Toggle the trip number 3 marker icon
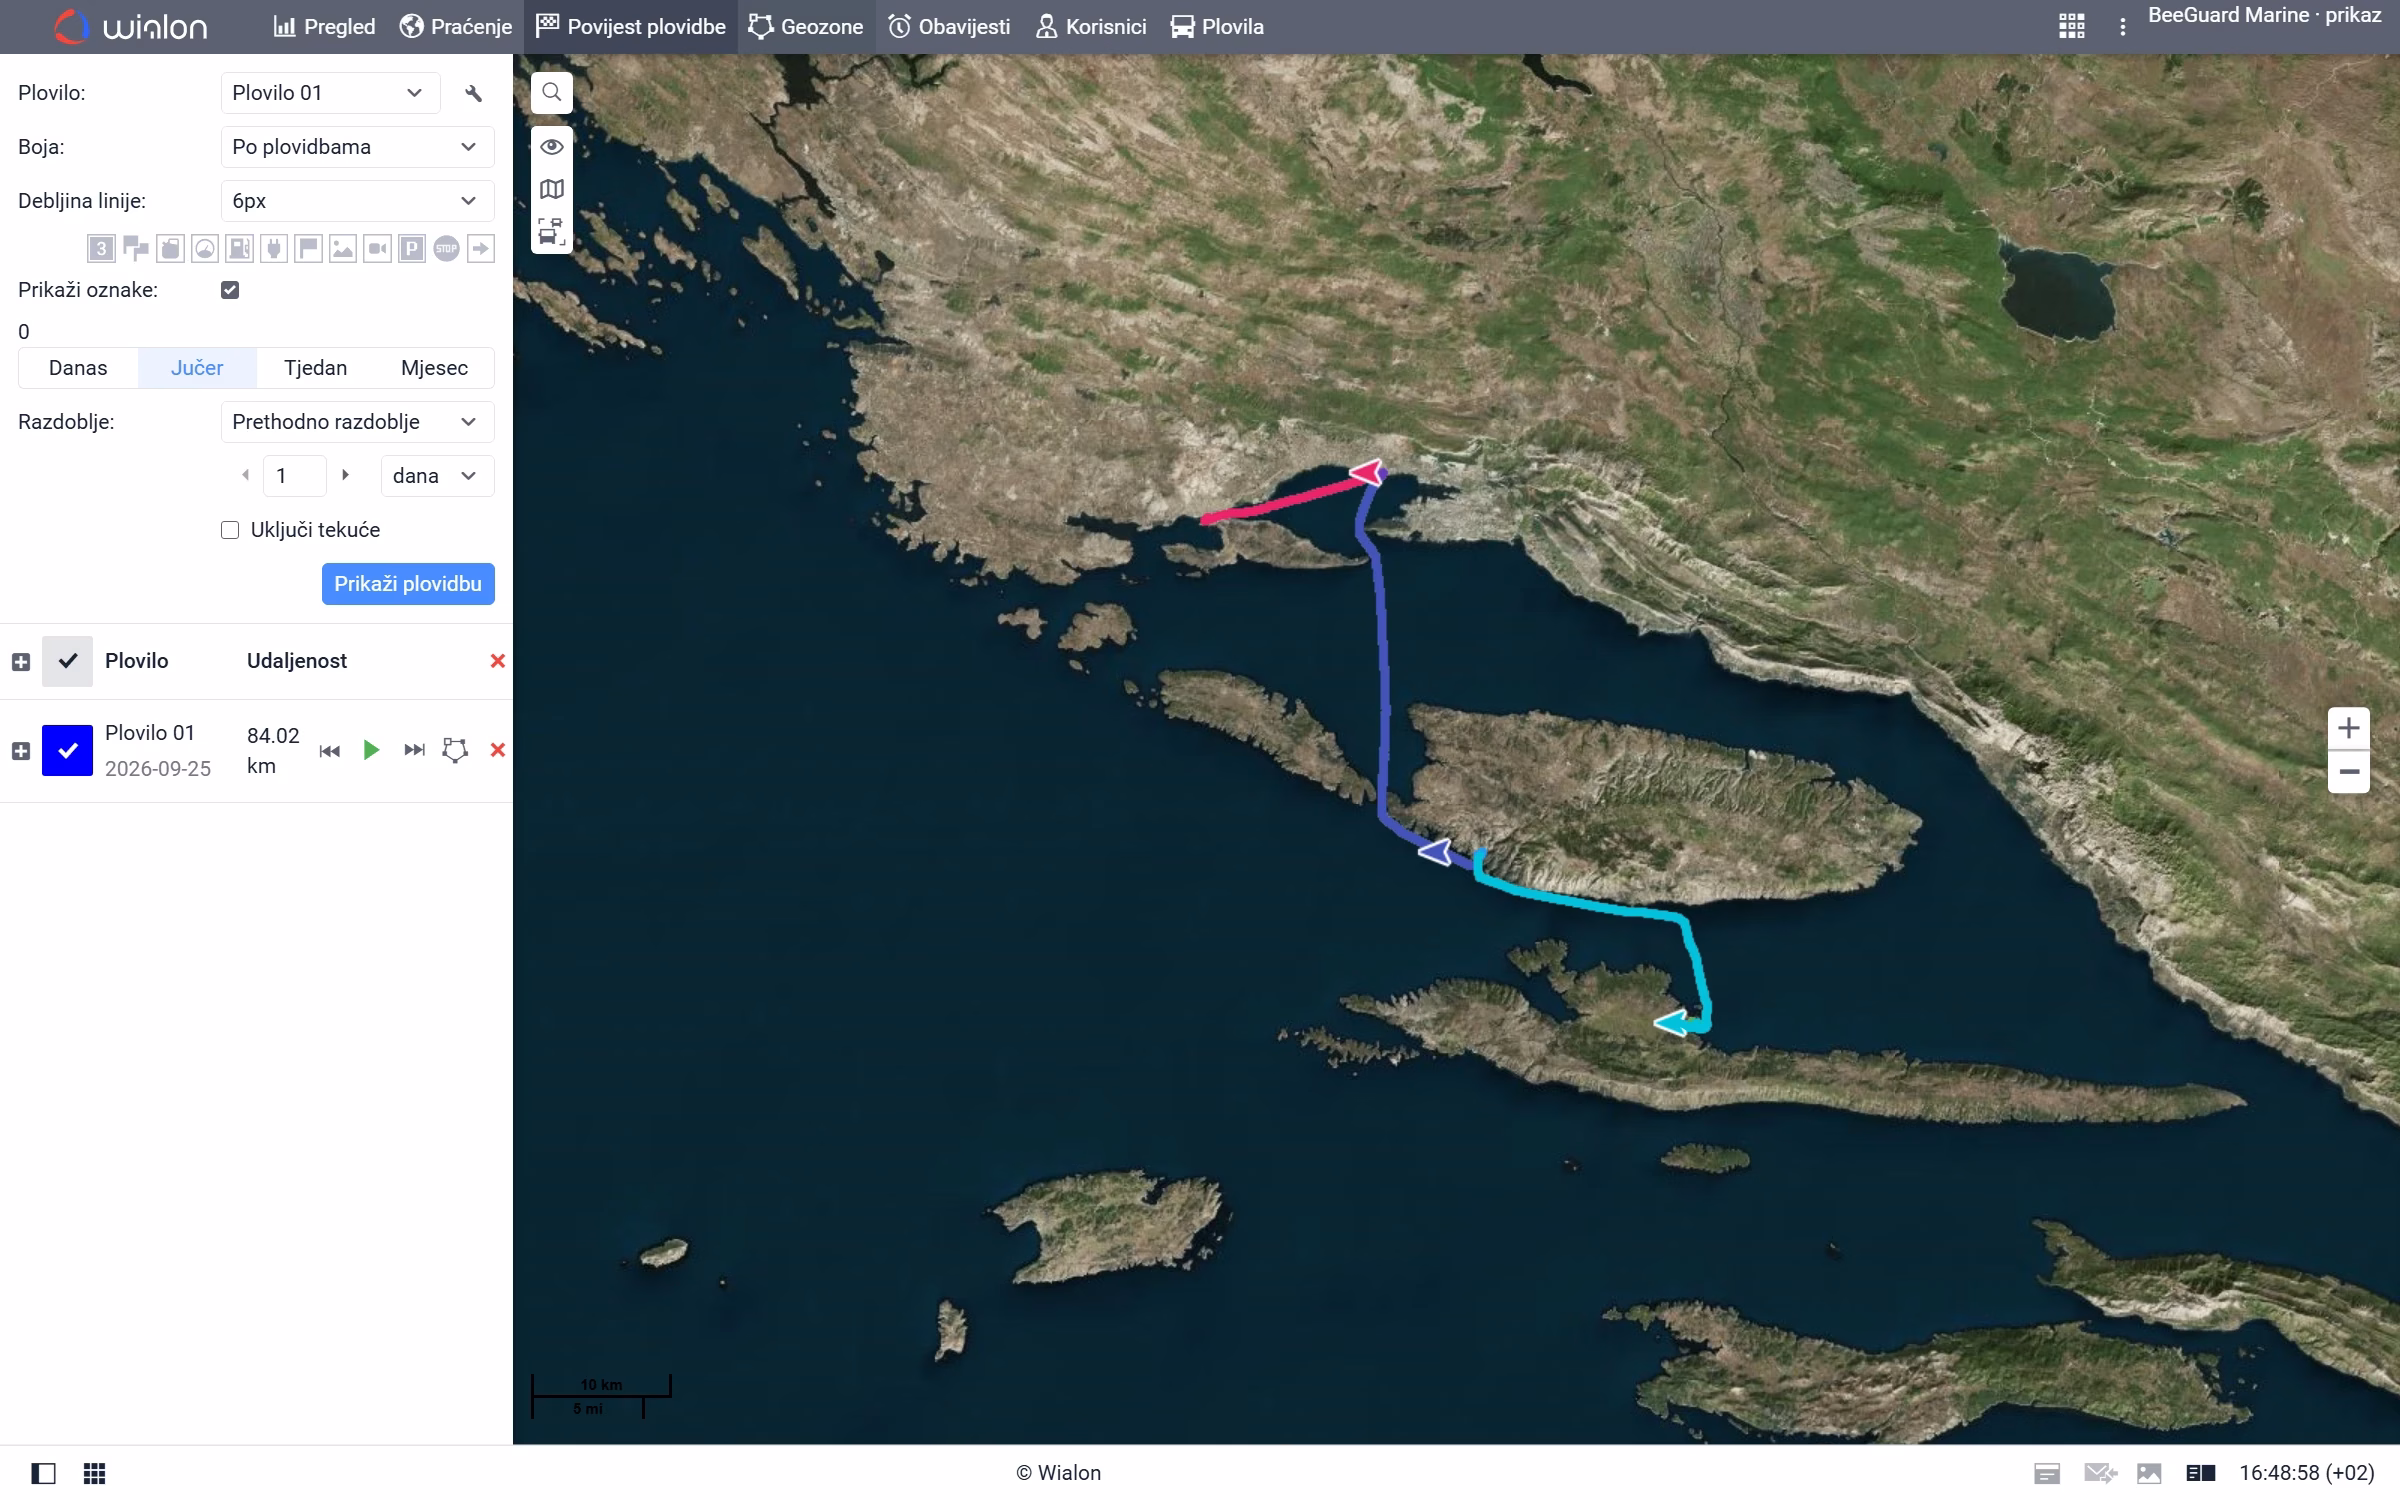Screen dimensions: 2400x1500 click(x=101, y=249)
